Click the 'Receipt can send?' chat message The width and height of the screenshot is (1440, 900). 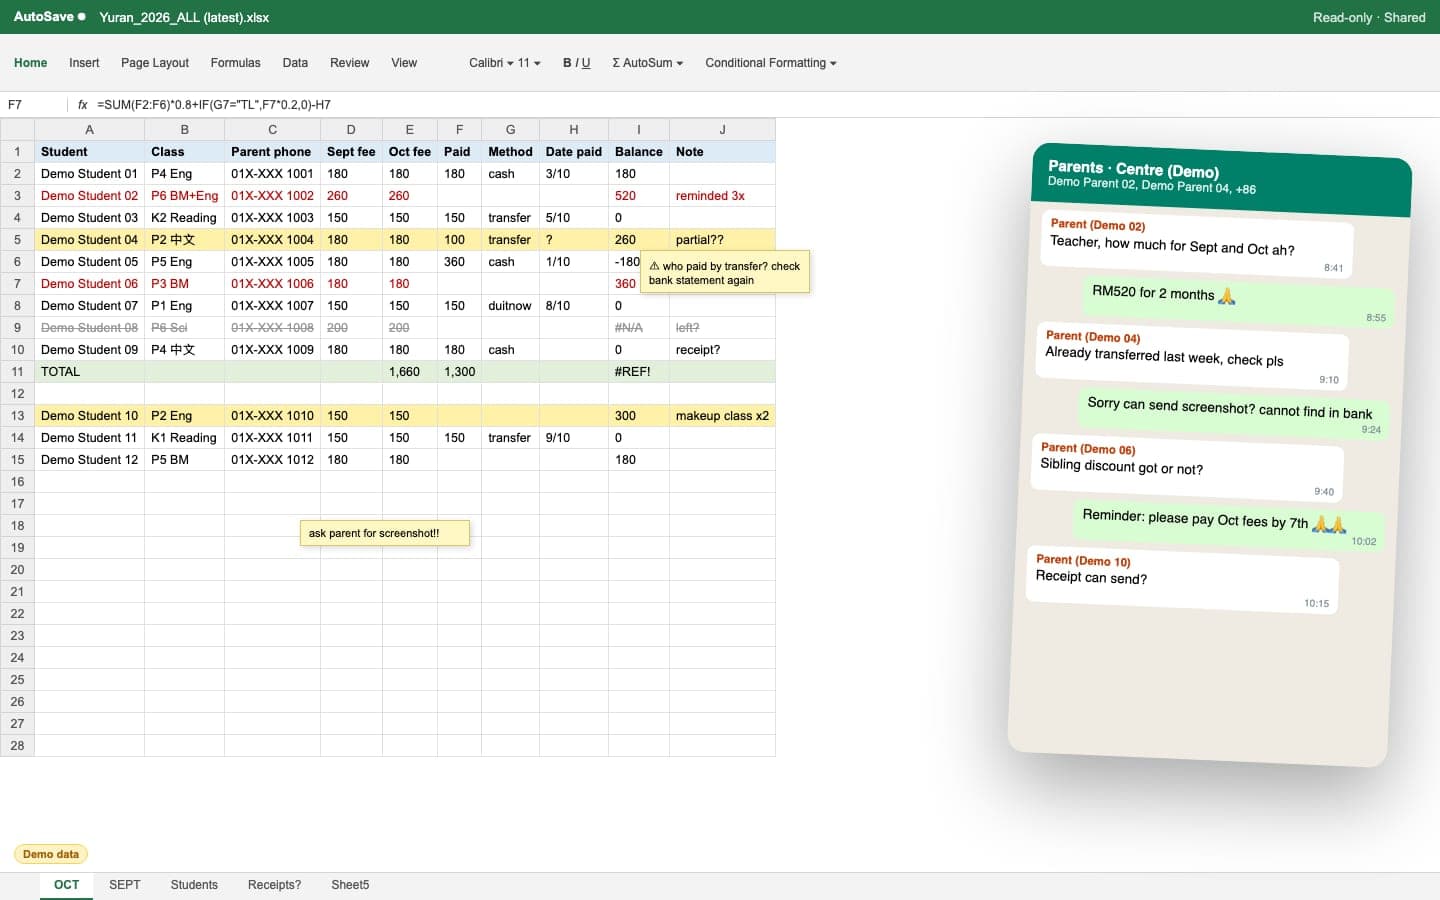pos(1182,580)
